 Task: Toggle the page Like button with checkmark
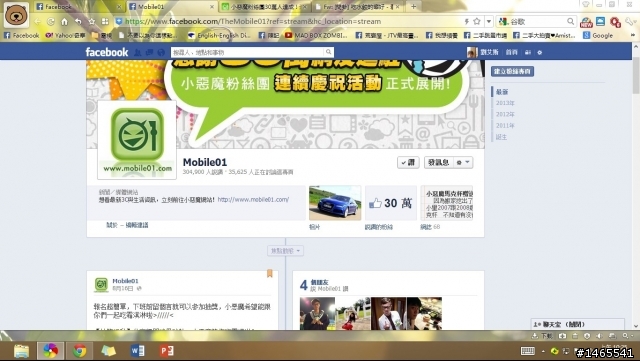point(408,163)
